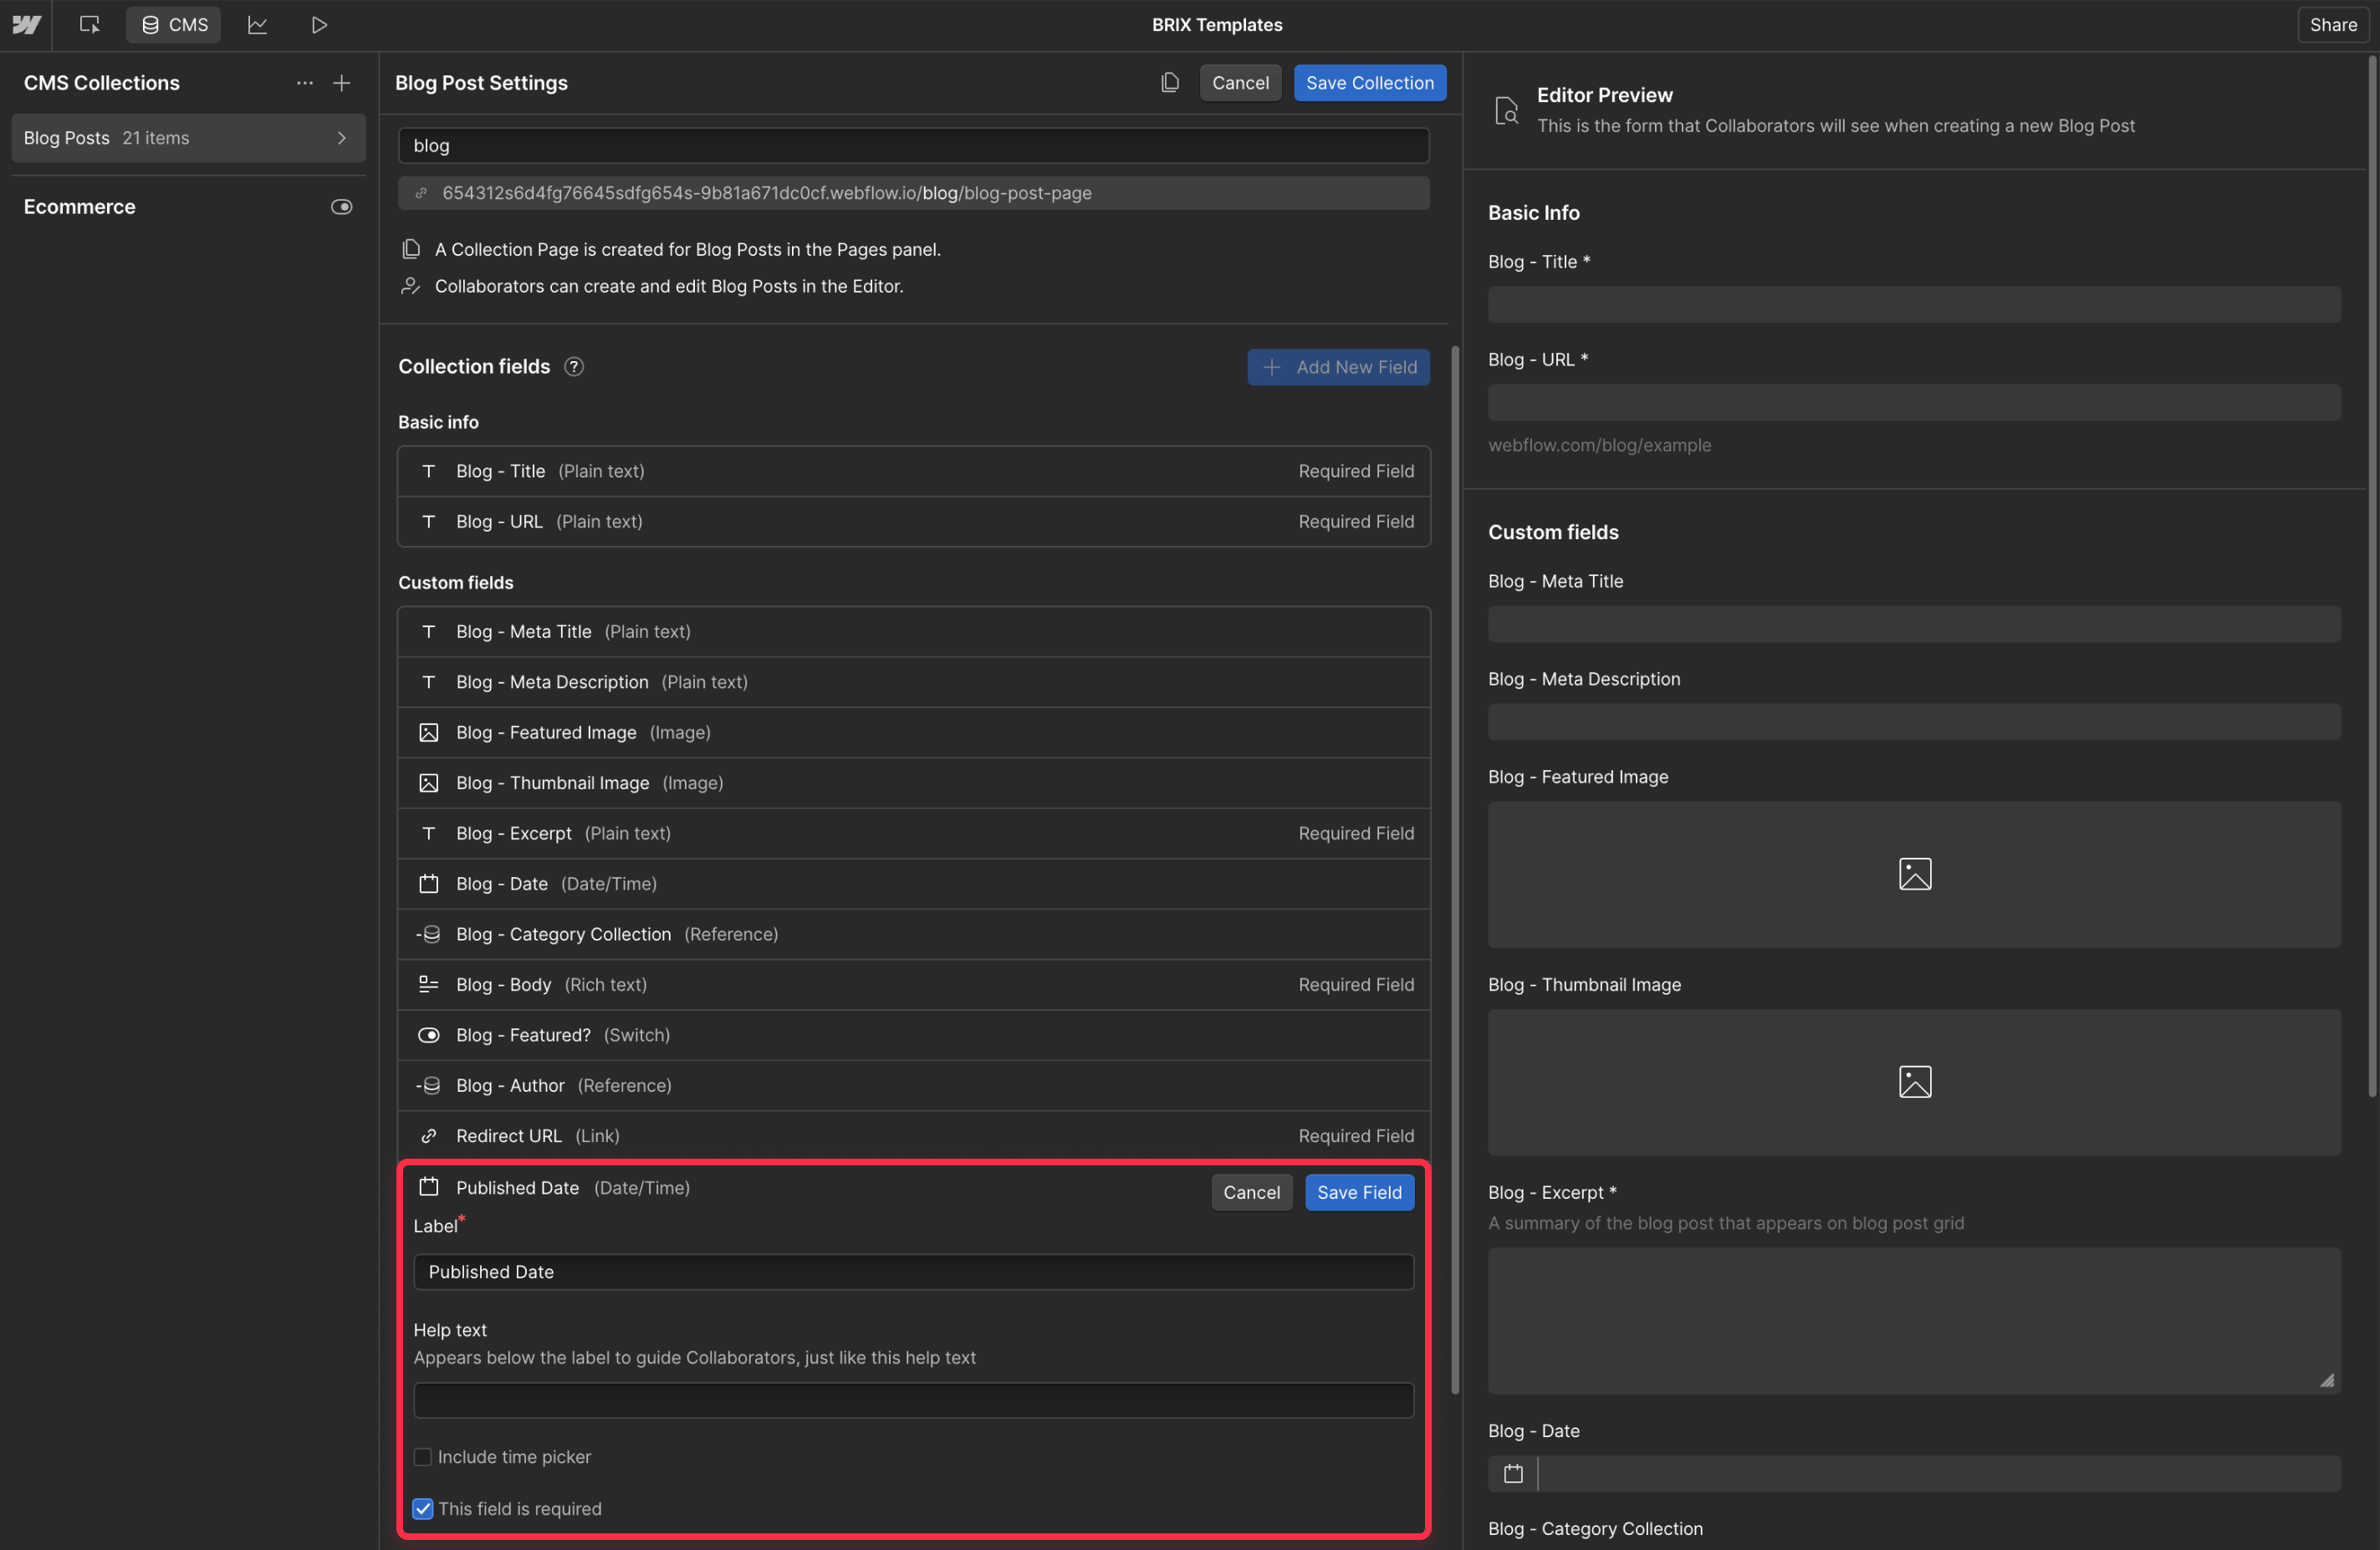2380x1550 pixels.
Task: Click Blog - Date picker calendar icon in preview
Action: 1513,1474
